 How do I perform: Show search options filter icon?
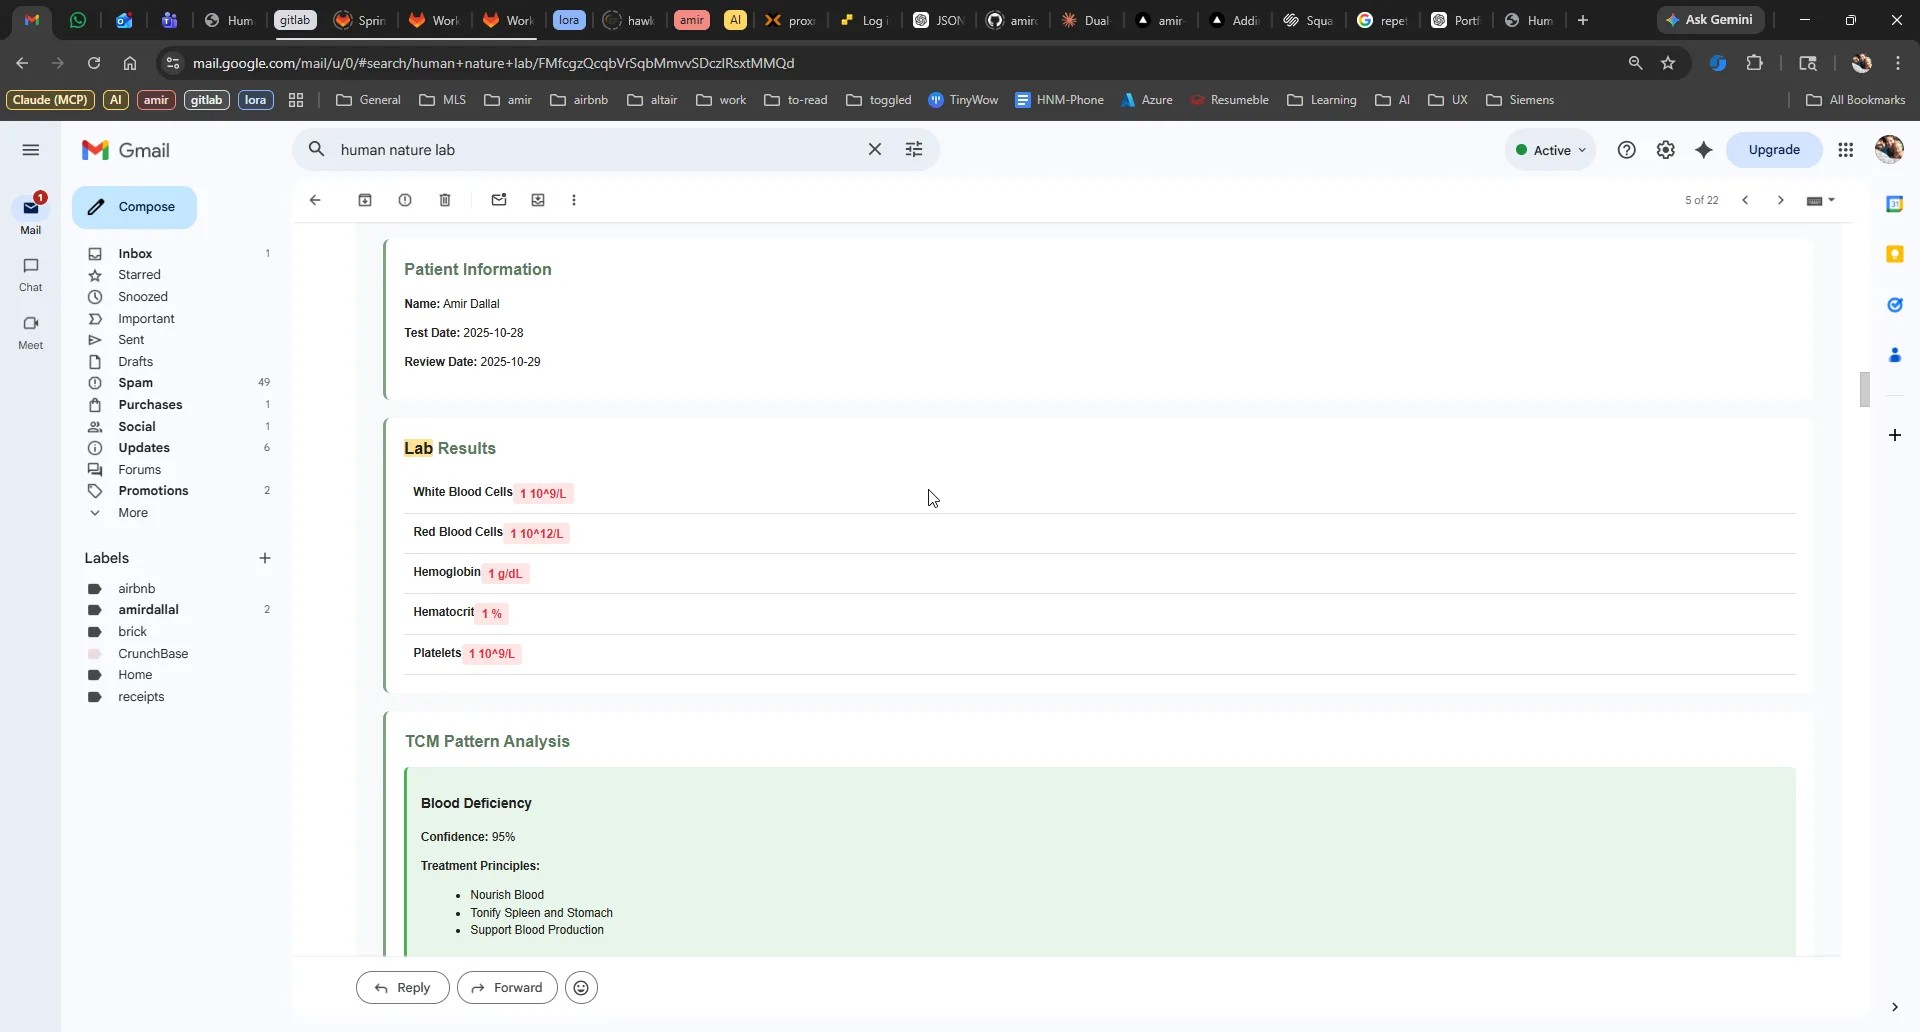click(x=914, y=149)
